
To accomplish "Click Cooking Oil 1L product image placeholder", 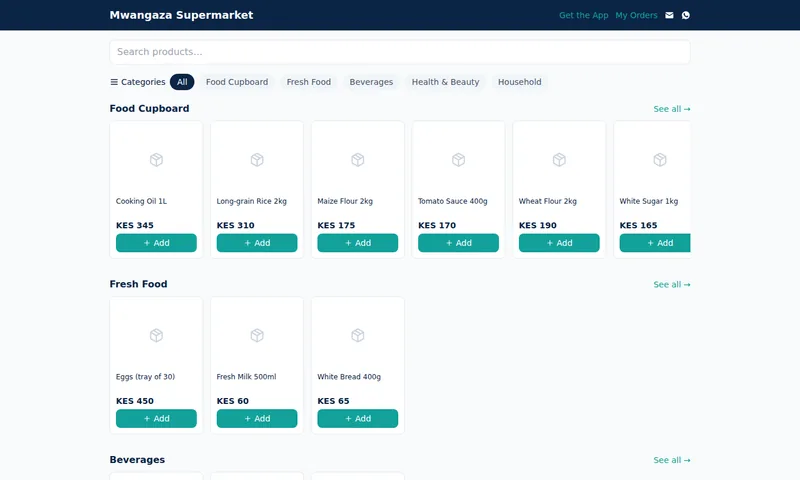I will click(x=156, y=160).
